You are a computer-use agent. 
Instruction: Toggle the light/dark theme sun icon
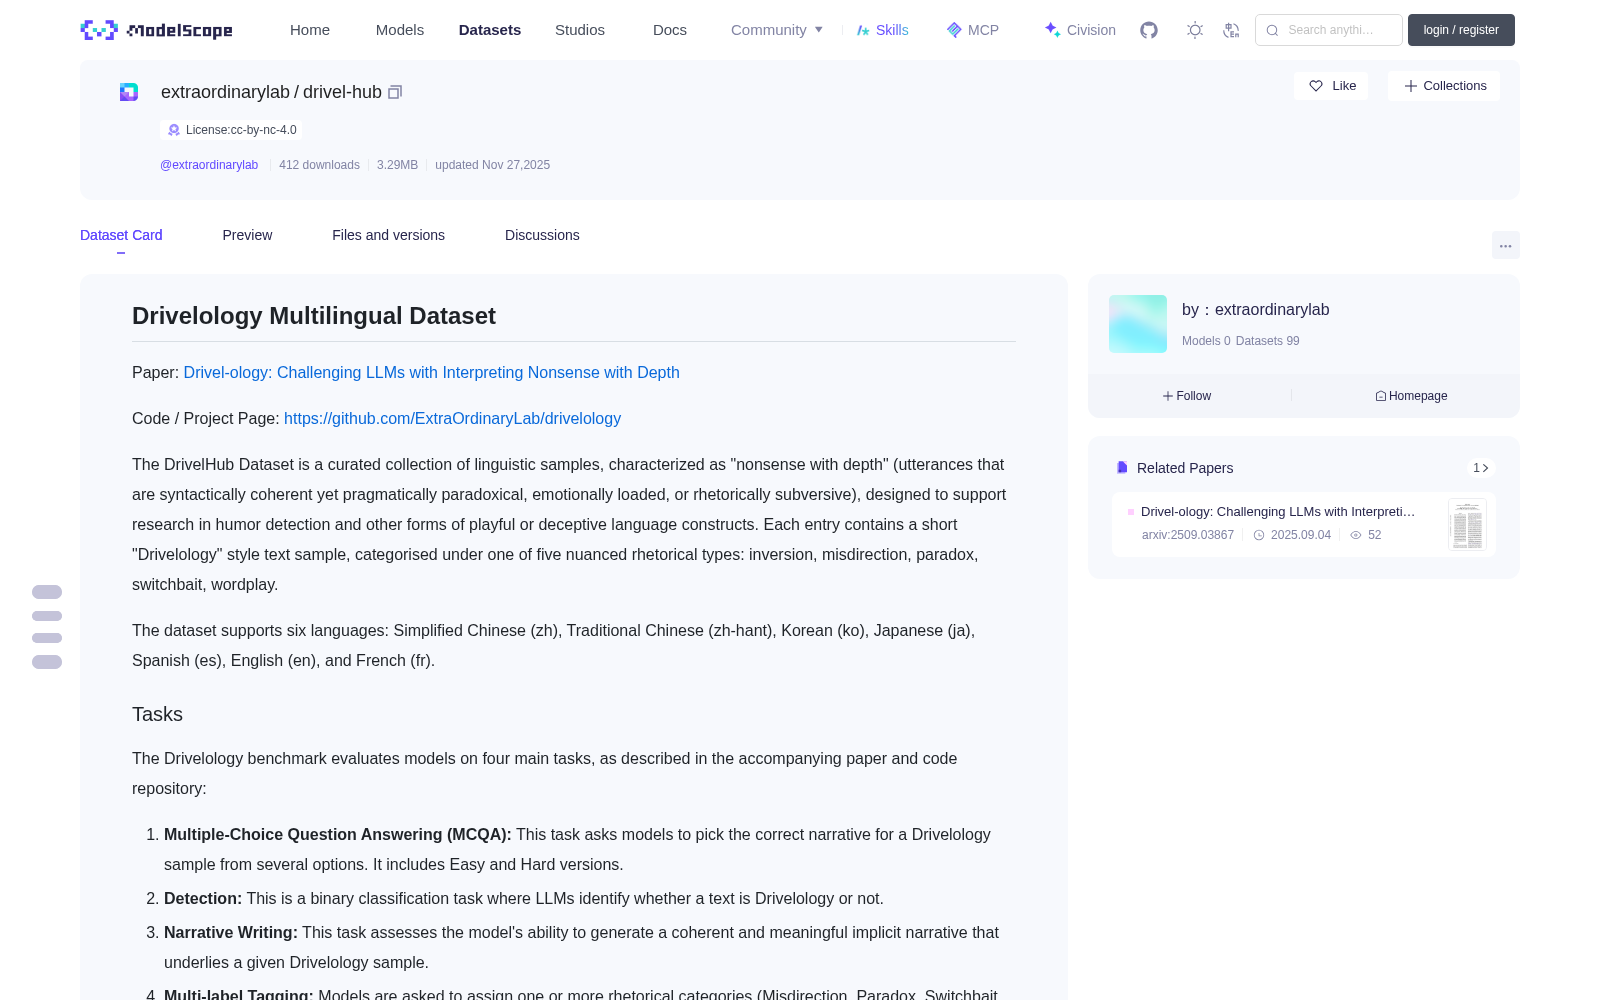[1194, 30]
